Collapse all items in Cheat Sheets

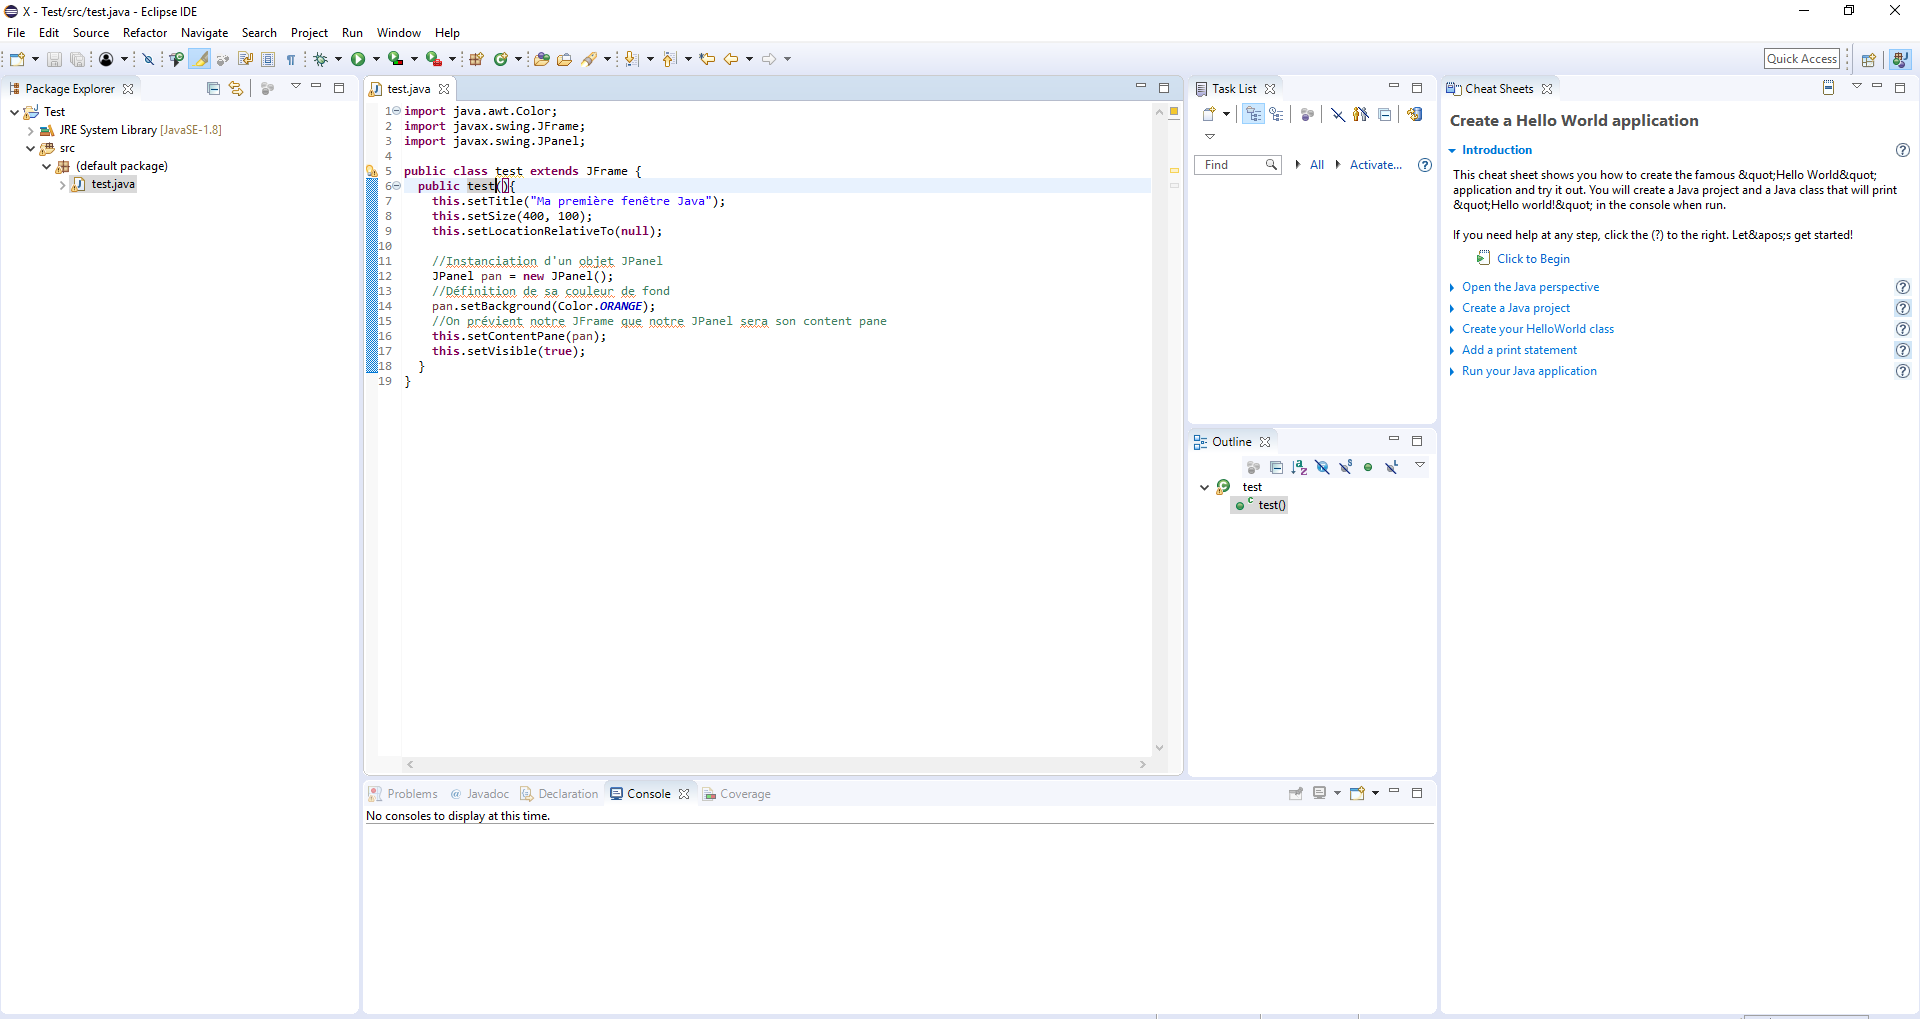tap(1828, 88)
